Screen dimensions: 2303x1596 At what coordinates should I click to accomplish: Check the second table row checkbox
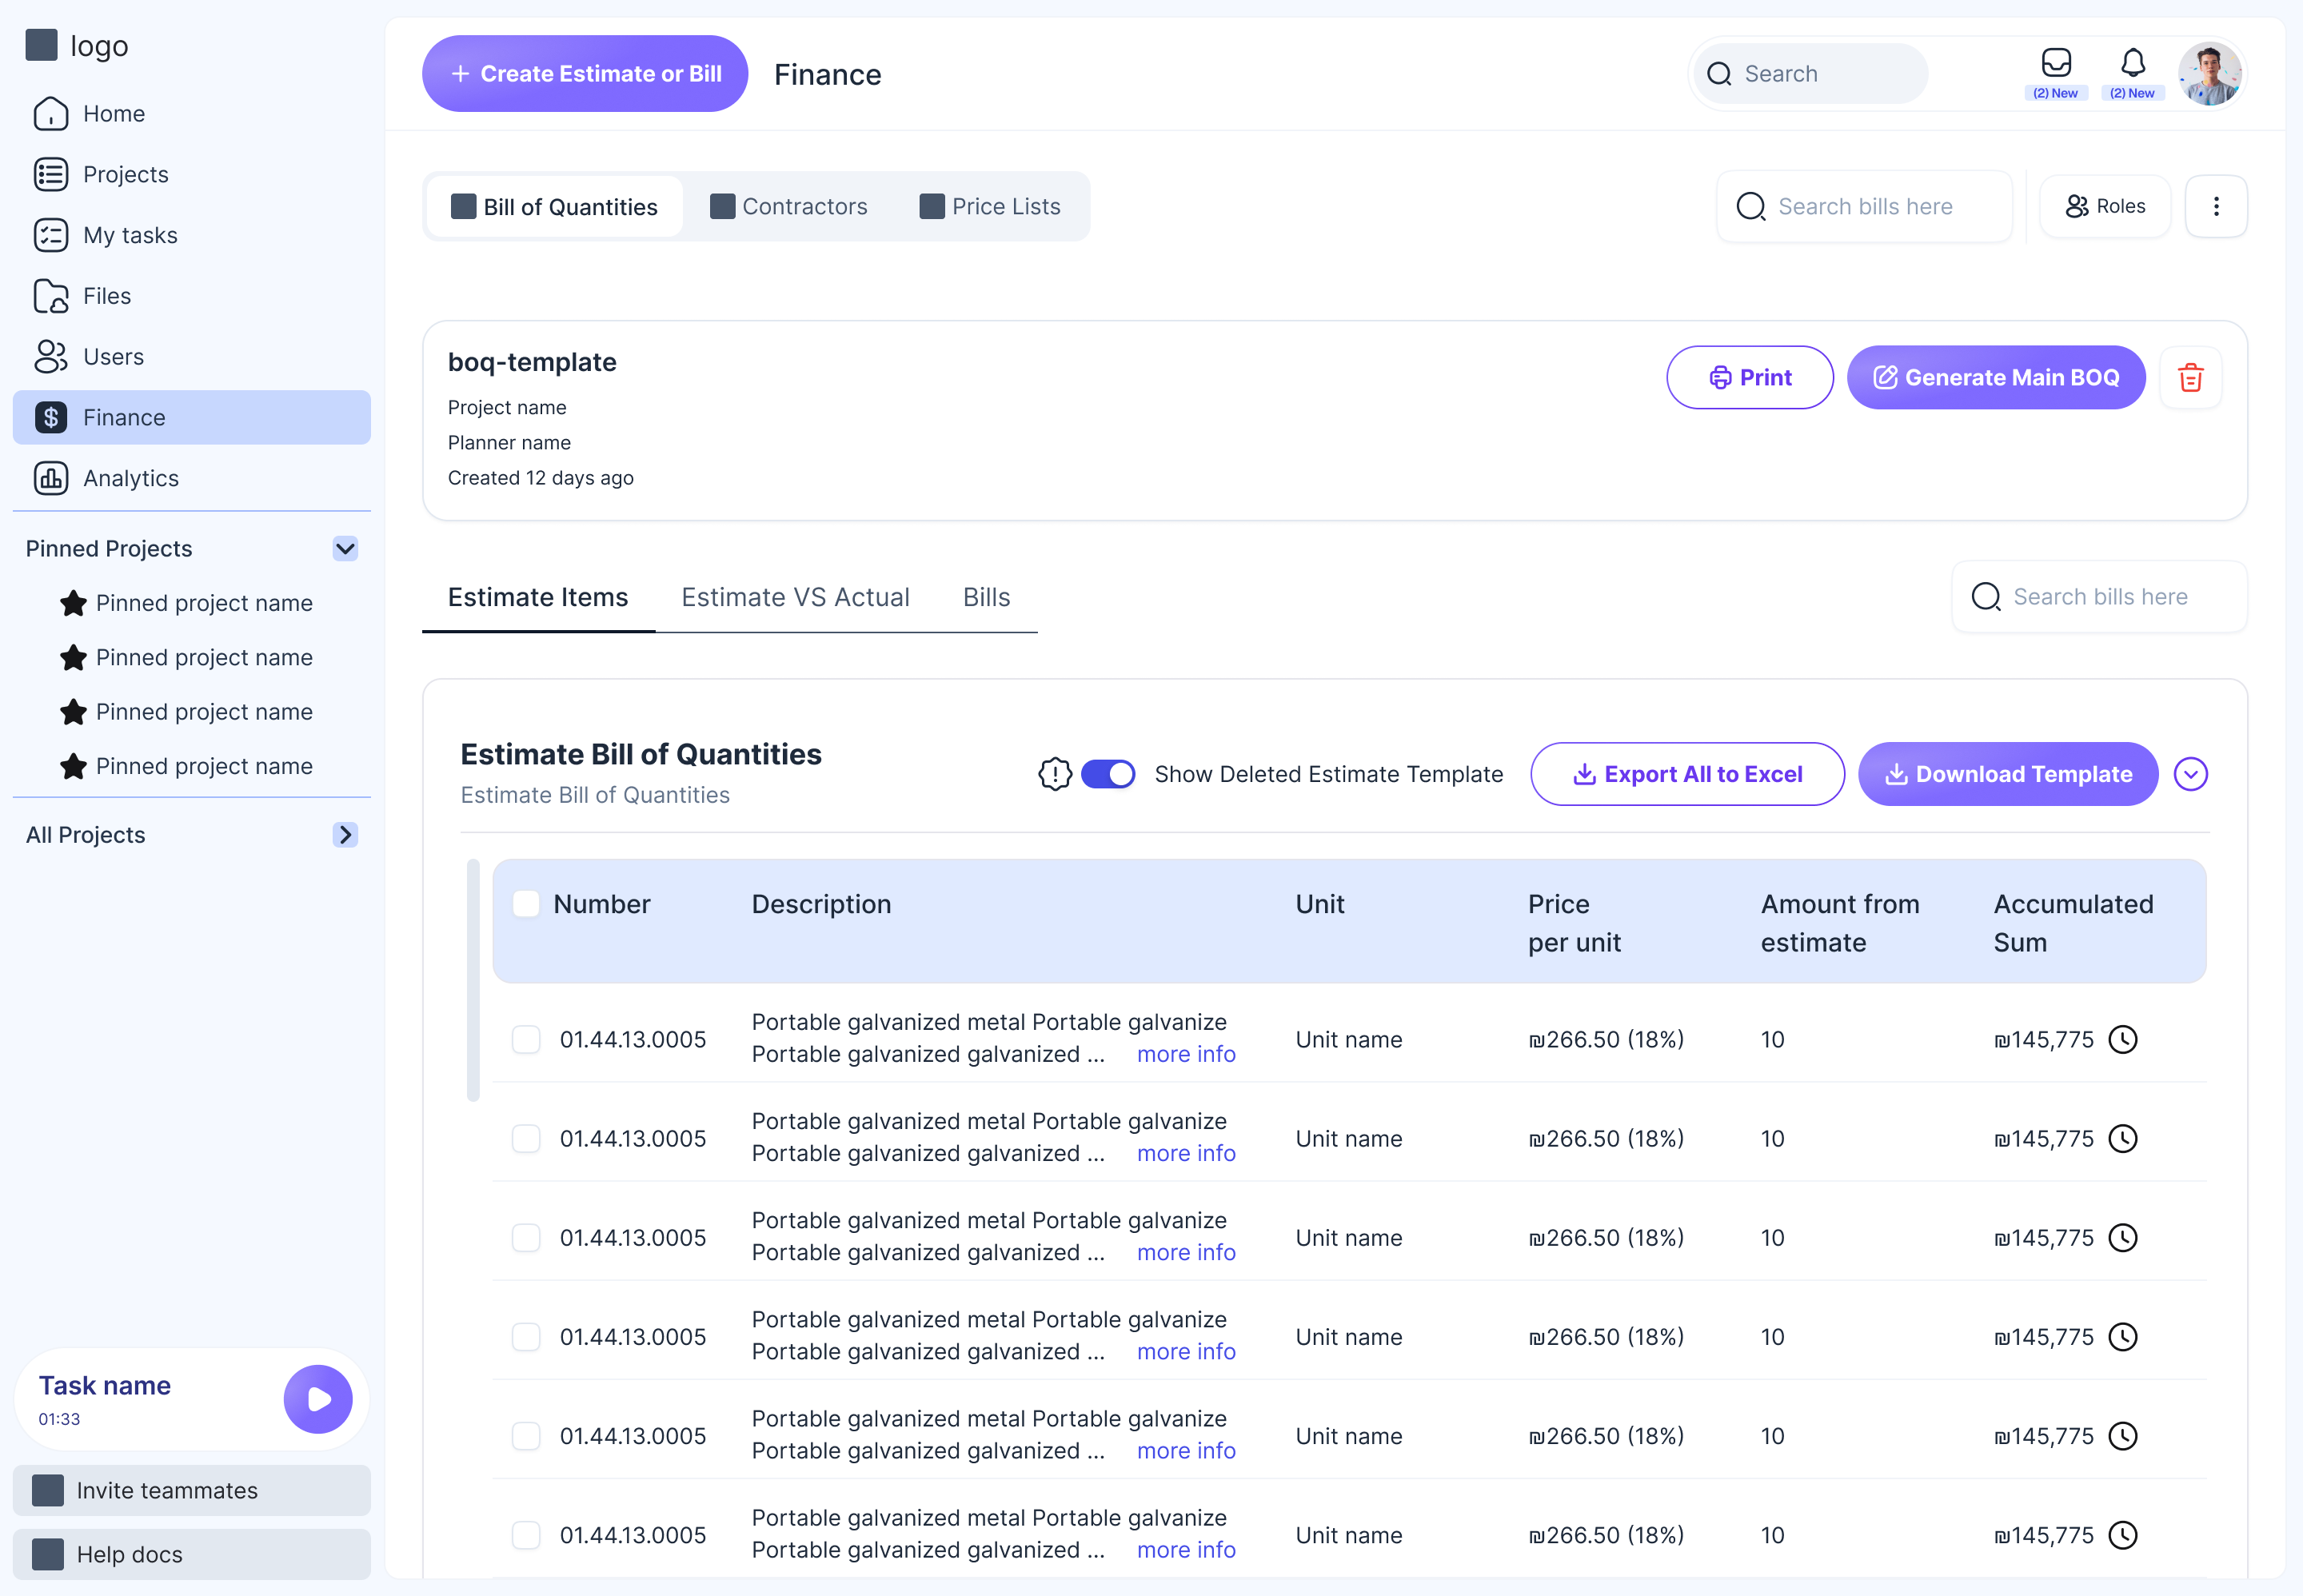(526, 1139)
